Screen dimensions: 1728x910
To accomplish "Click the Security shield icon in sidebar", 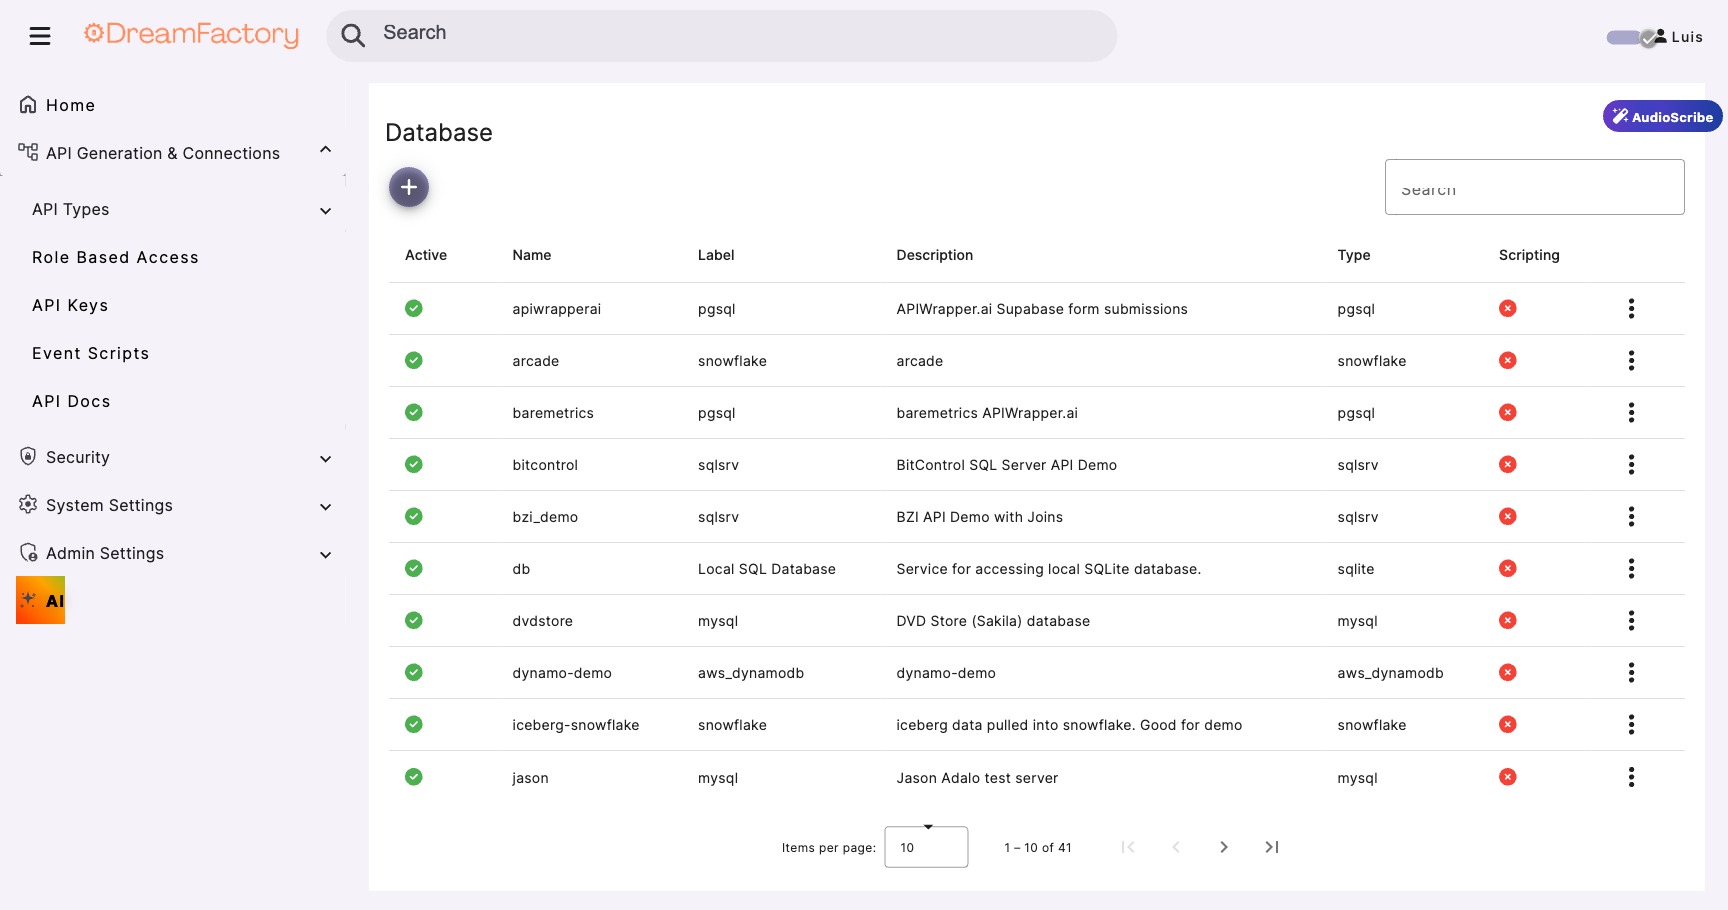I will [x=27, y=456].
